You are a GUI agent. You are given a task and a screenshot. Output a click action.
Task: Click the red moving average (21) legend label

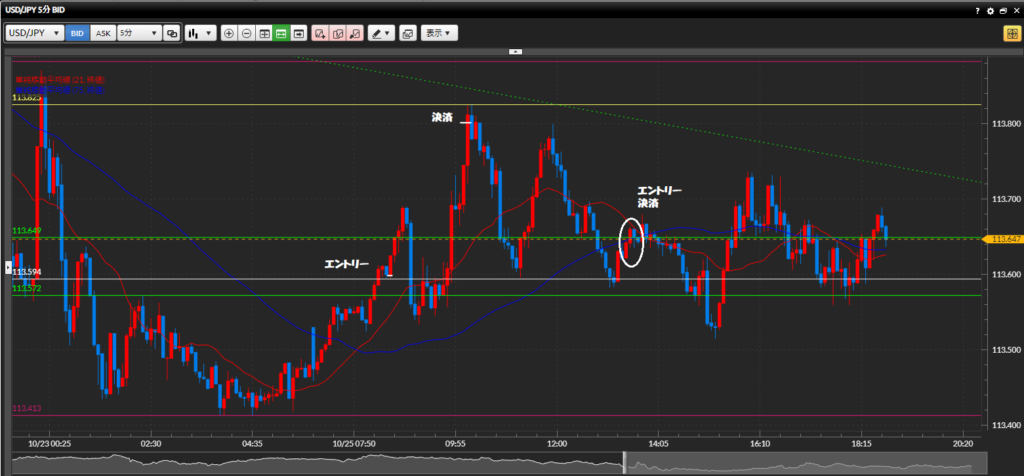(59, 80)
